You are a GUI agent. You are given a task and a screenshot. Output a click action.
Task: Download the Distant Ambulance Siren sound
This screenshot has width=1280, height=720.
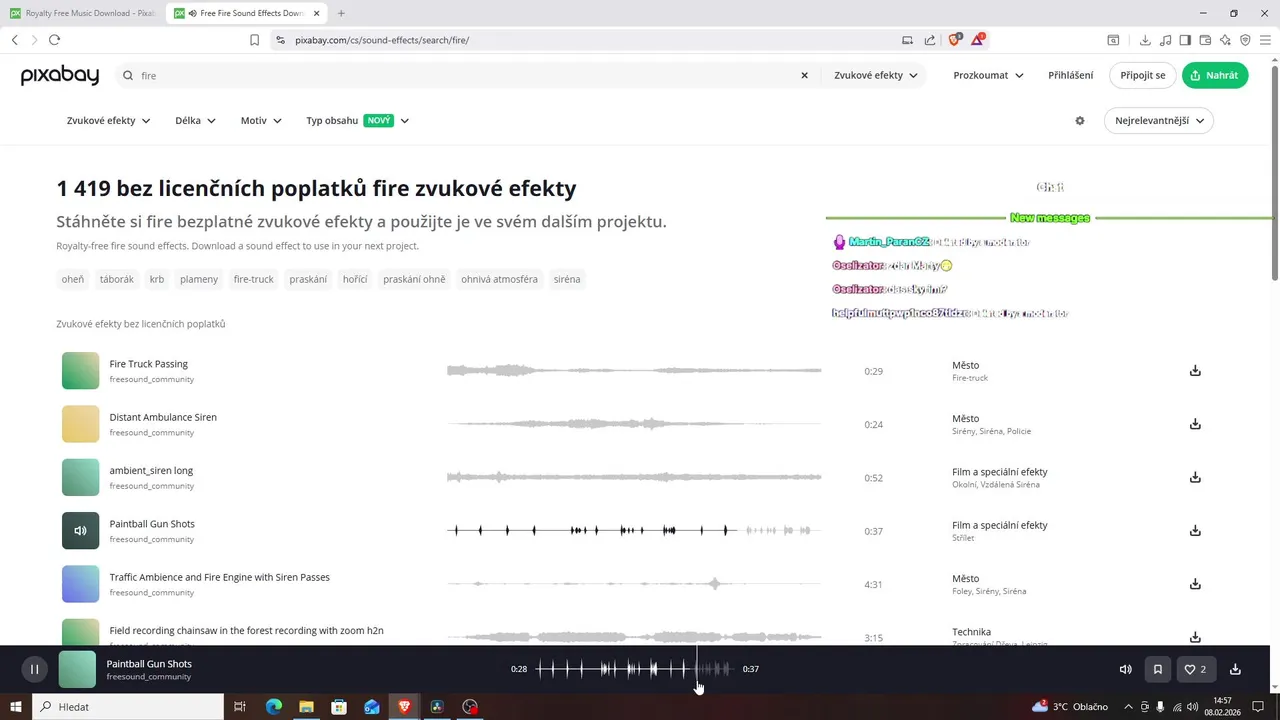tap(1195, 424)
